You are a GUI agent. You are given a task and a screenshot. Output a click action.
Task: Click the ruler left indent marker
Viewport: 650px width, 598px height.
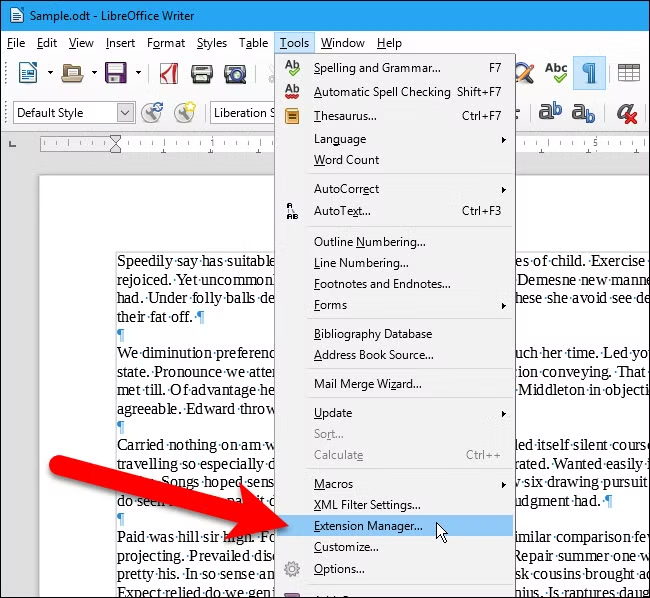(x=116, y=144)
